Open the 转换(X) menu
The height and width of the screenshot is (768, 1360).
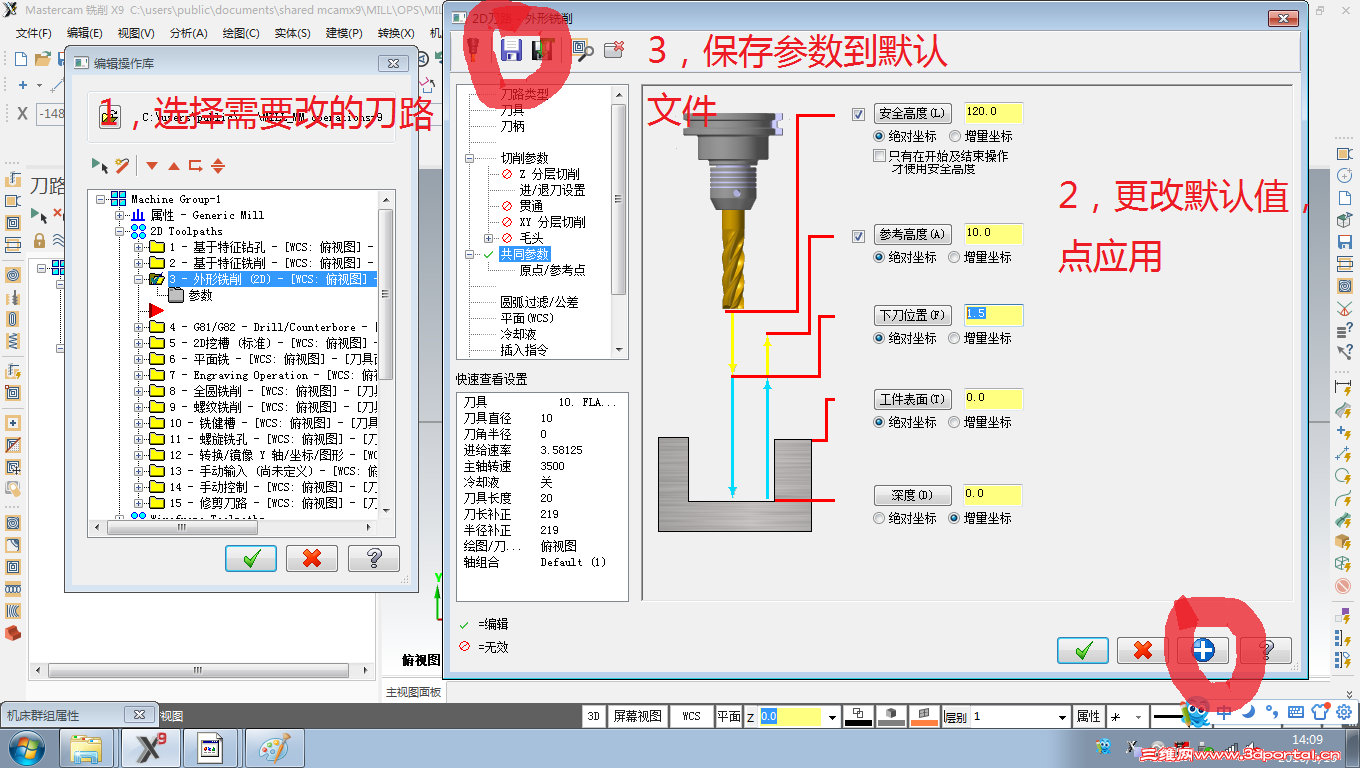coord(396,33)
